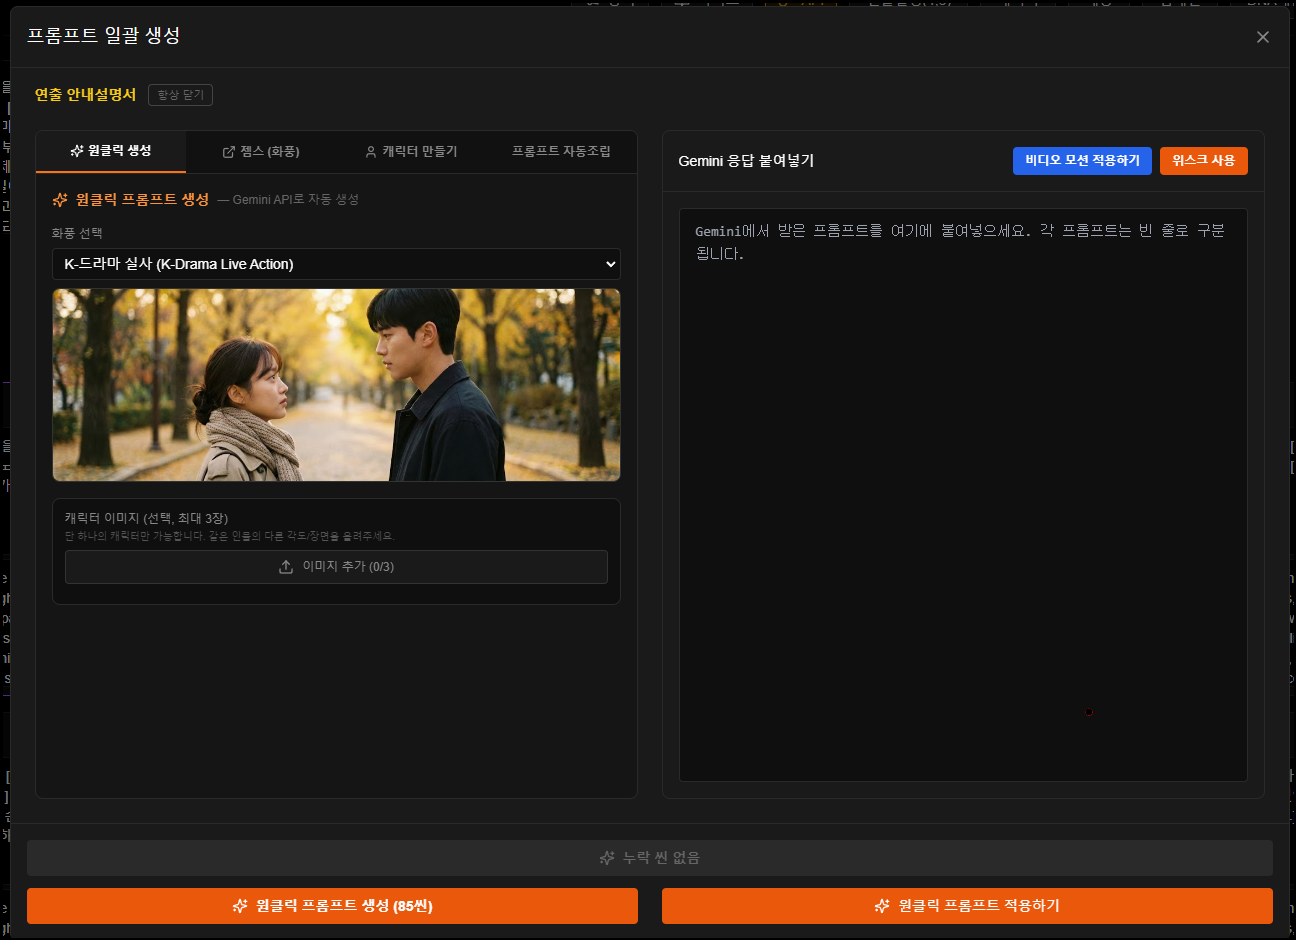Close the 프롬프트 일괄 생성 dialog

[x=1263, y=37]
